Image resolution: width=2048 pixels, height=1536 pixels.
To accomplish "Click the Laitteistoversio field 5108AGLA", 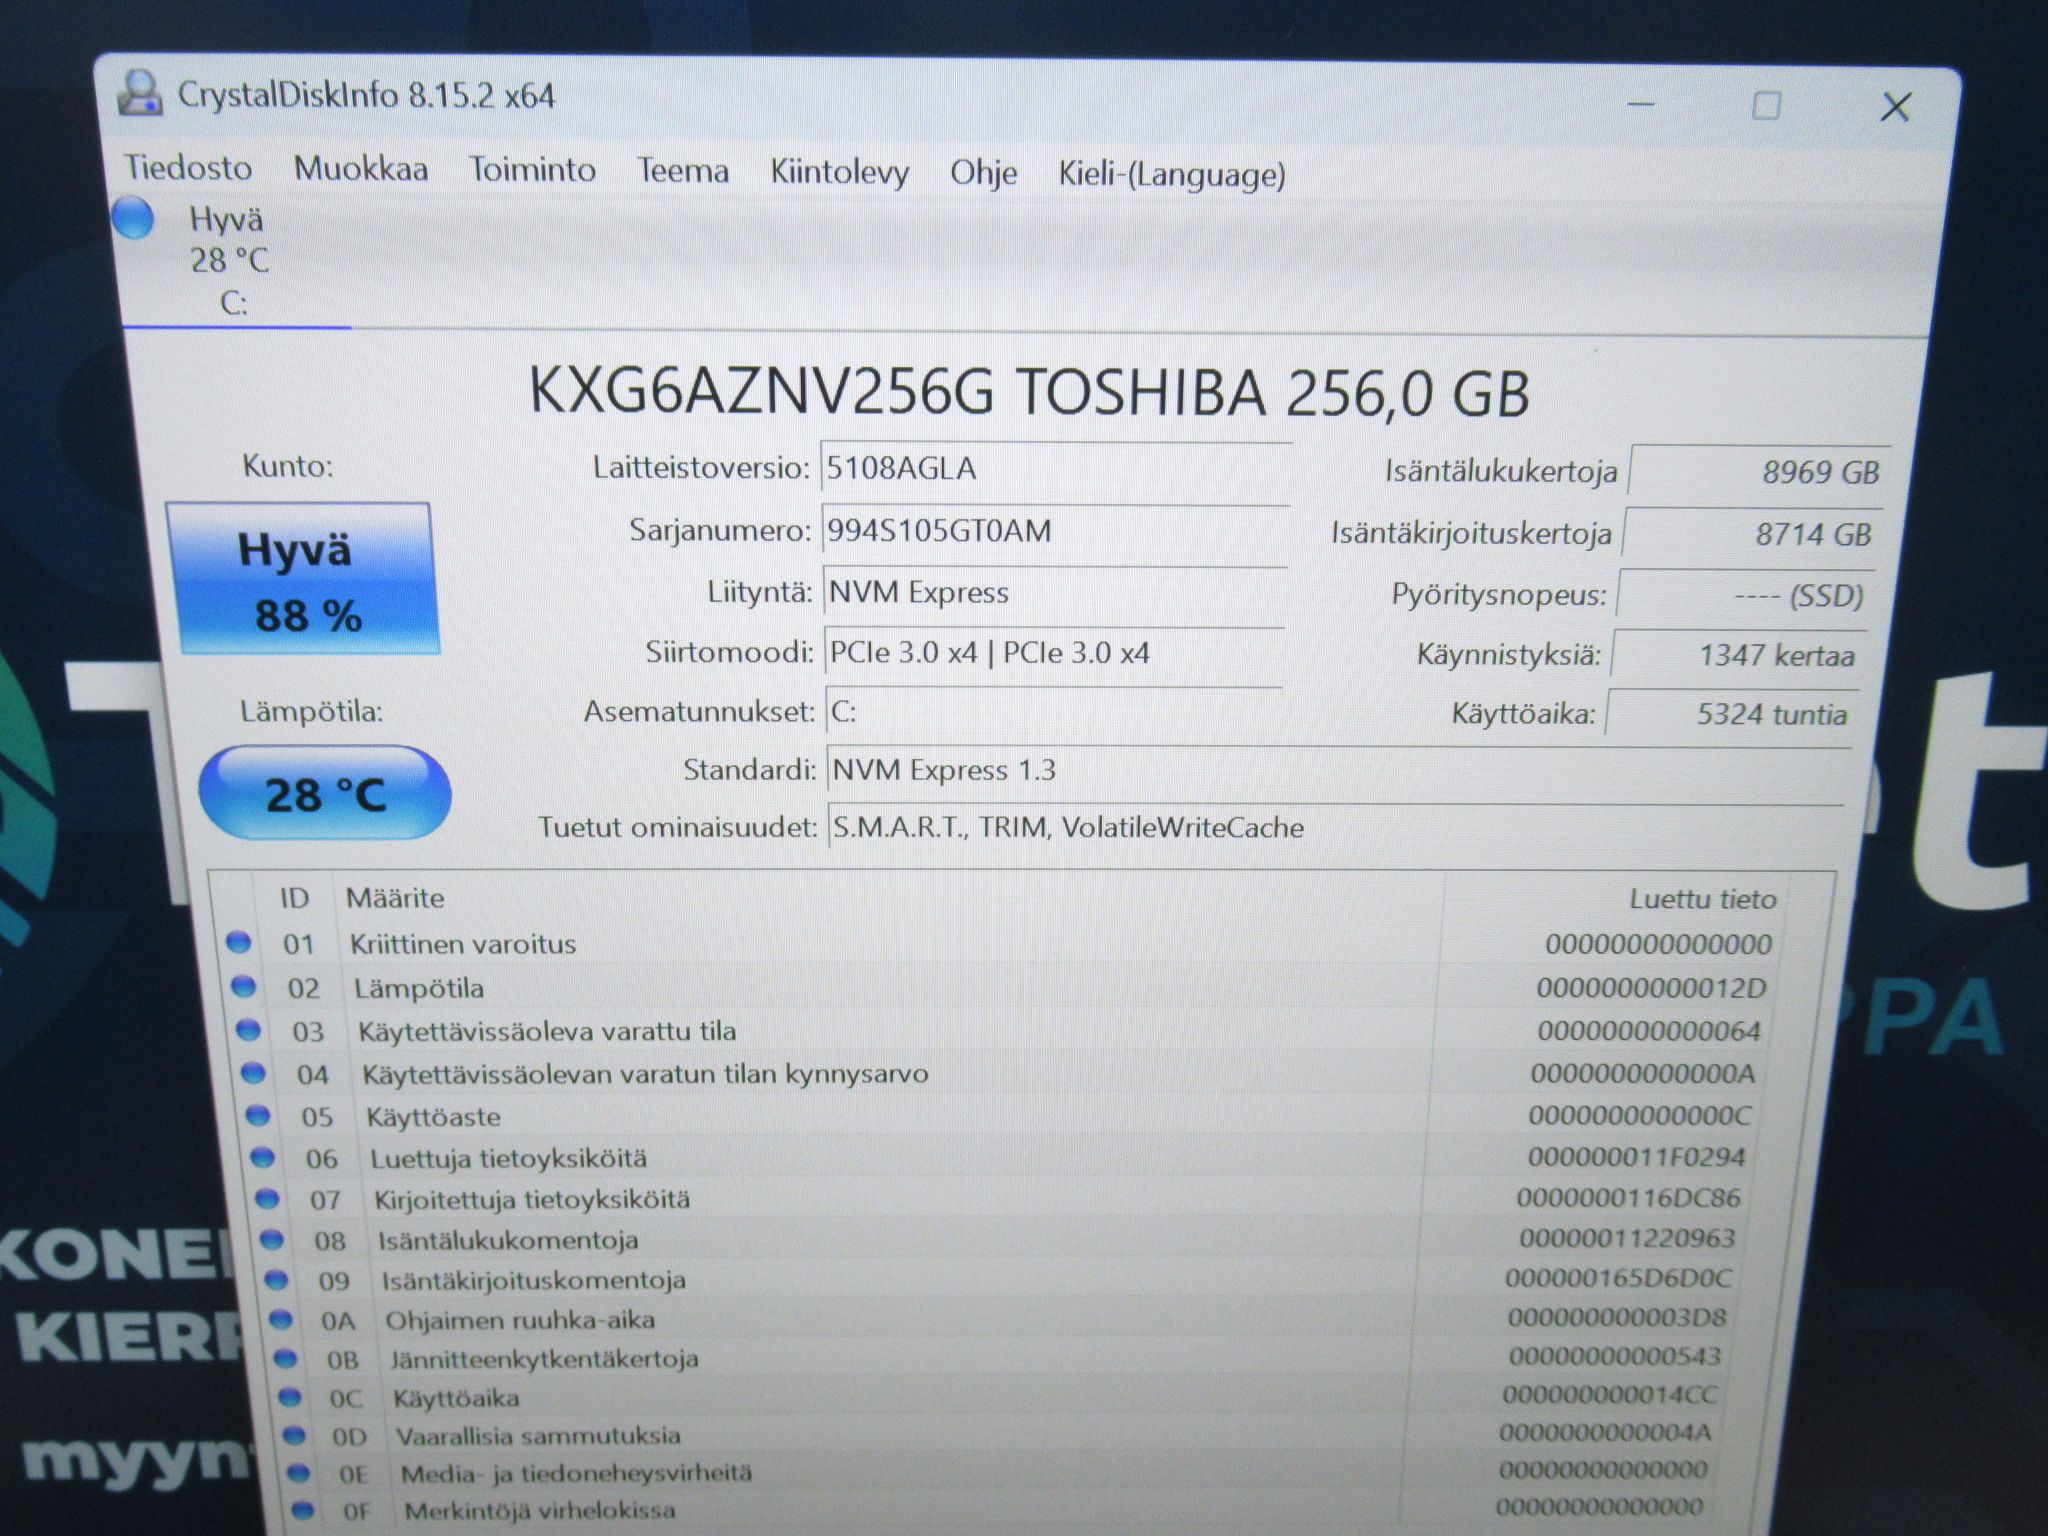I will point(1057,468).
